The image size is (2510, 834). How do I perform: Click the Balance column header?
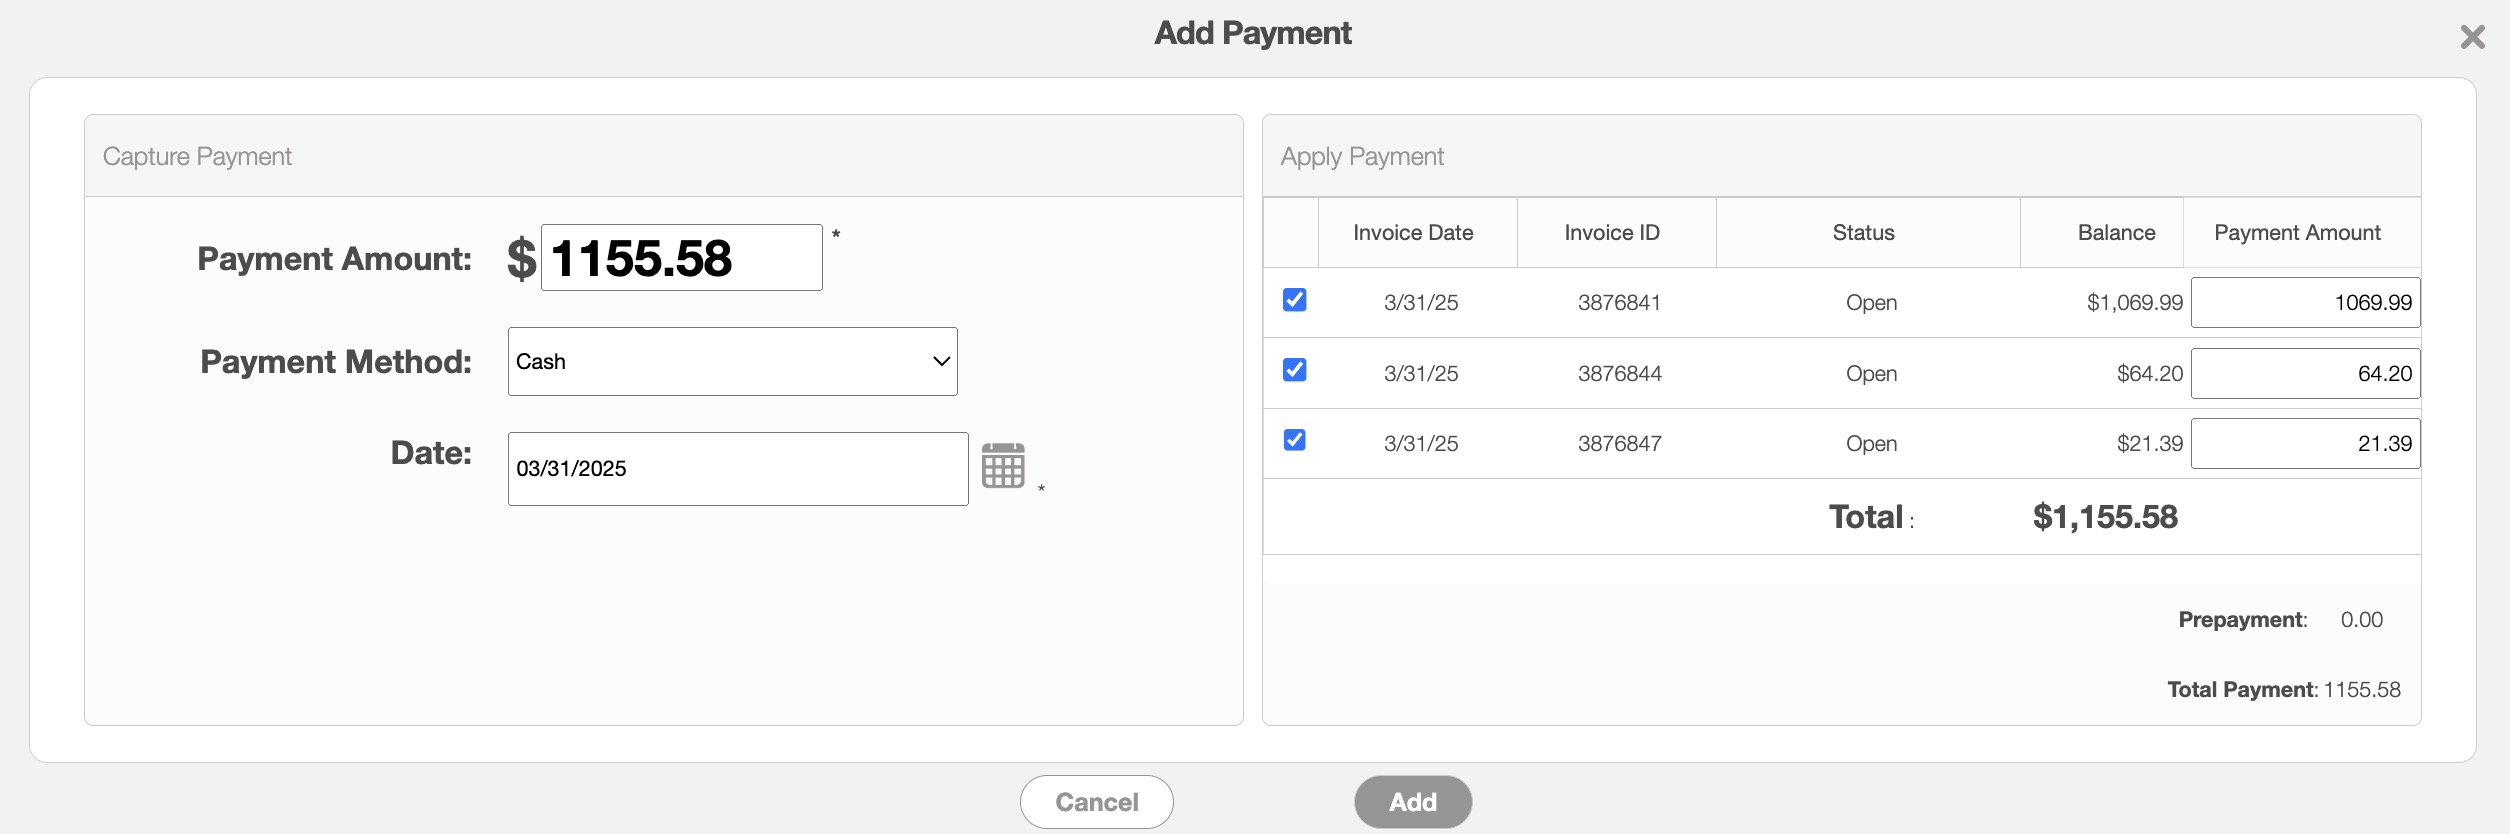tap(2116, 233)
